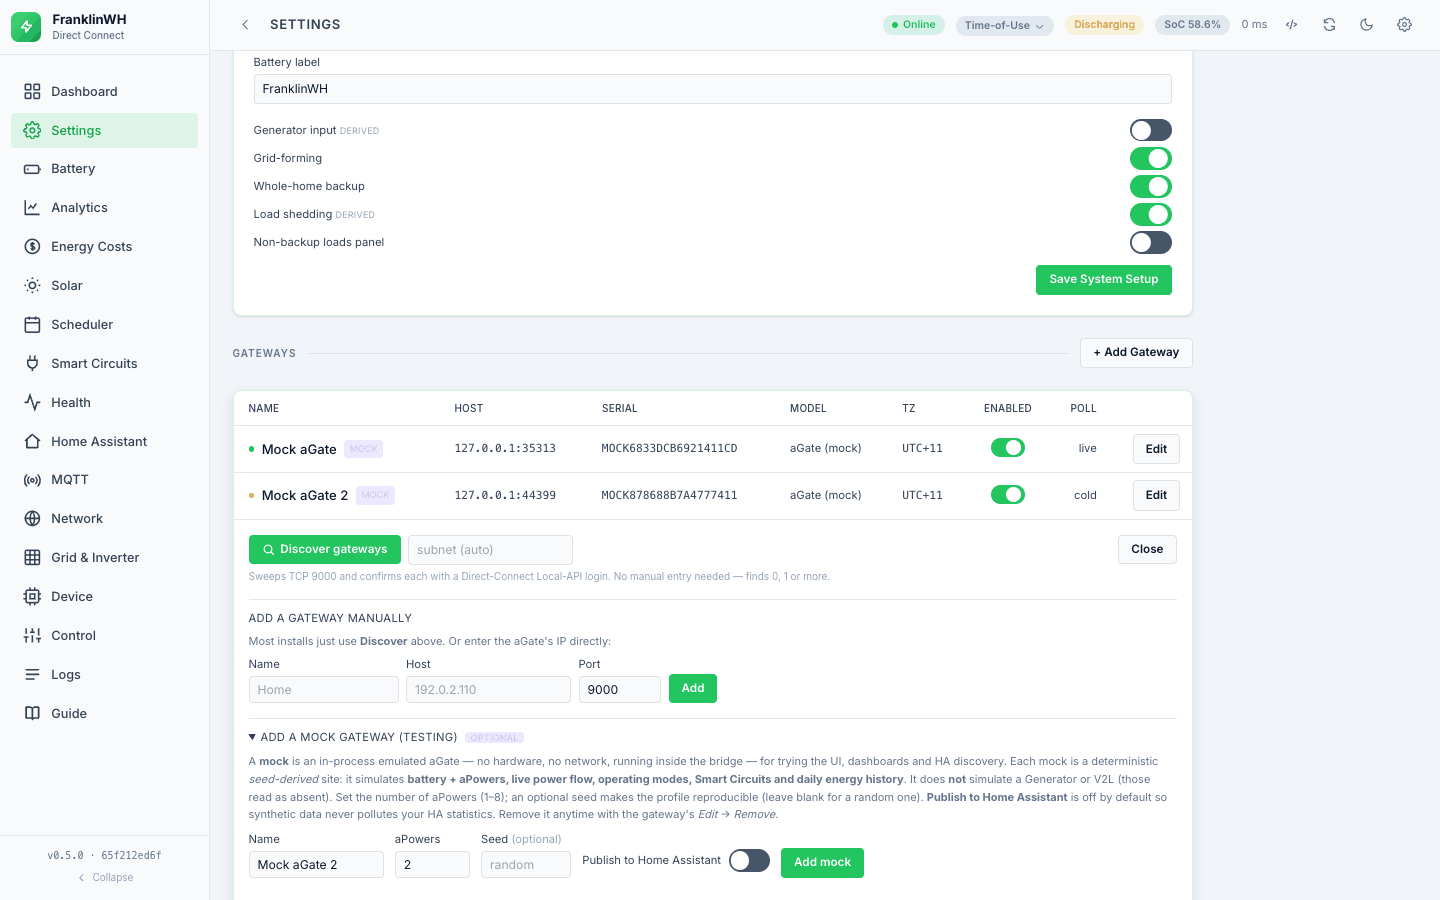Click the Analytics chart icon
The image size is (1440, 900).
32,208
